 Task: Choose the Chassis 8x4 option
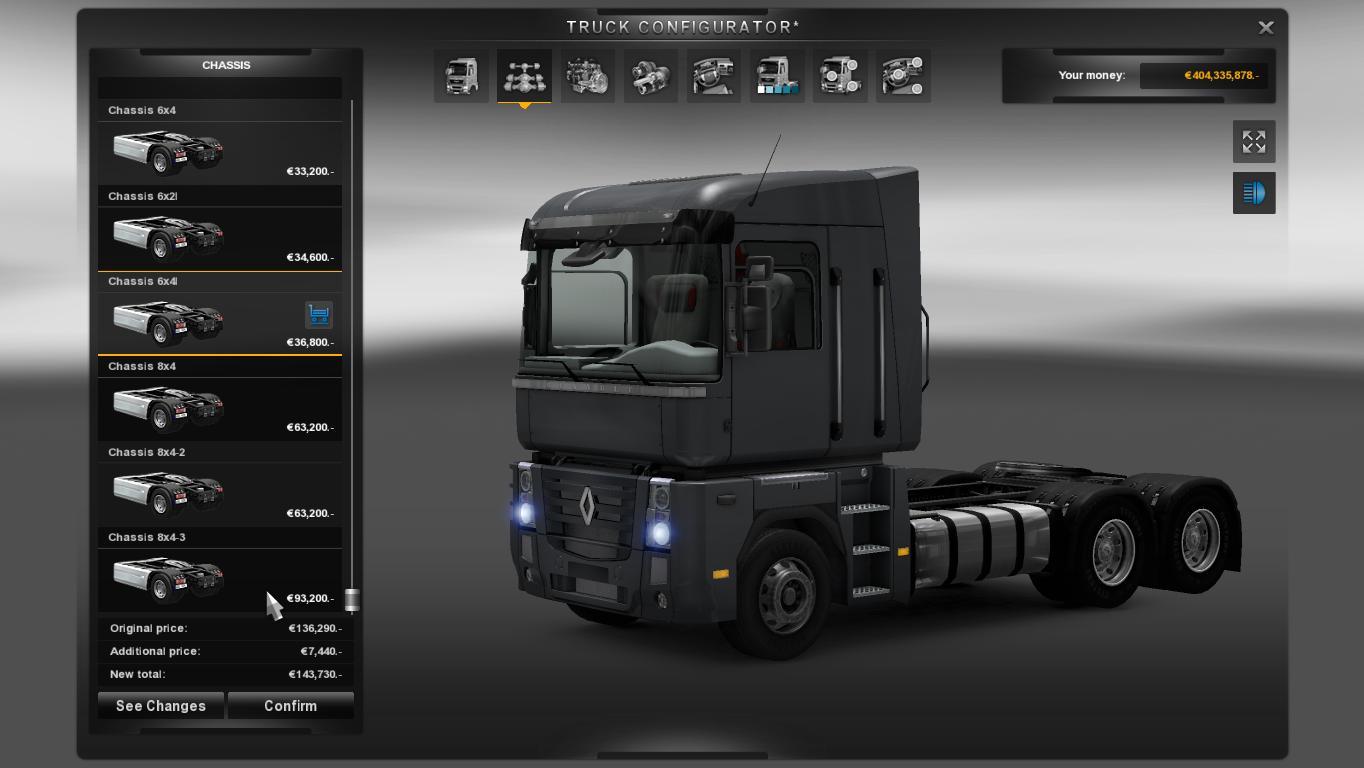pyautogui.click(x=219, y=407)
